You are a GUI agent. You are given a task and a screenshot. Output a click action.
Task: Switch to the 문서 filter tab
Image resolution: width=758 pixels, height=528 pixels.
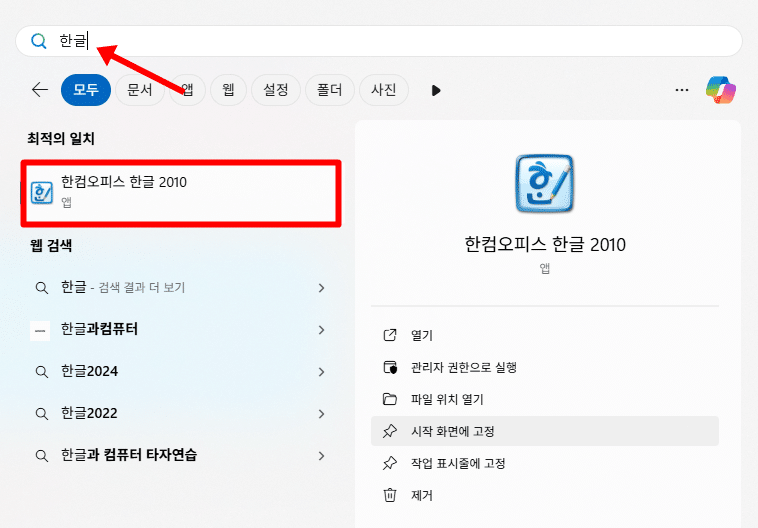tap(140, 90)
